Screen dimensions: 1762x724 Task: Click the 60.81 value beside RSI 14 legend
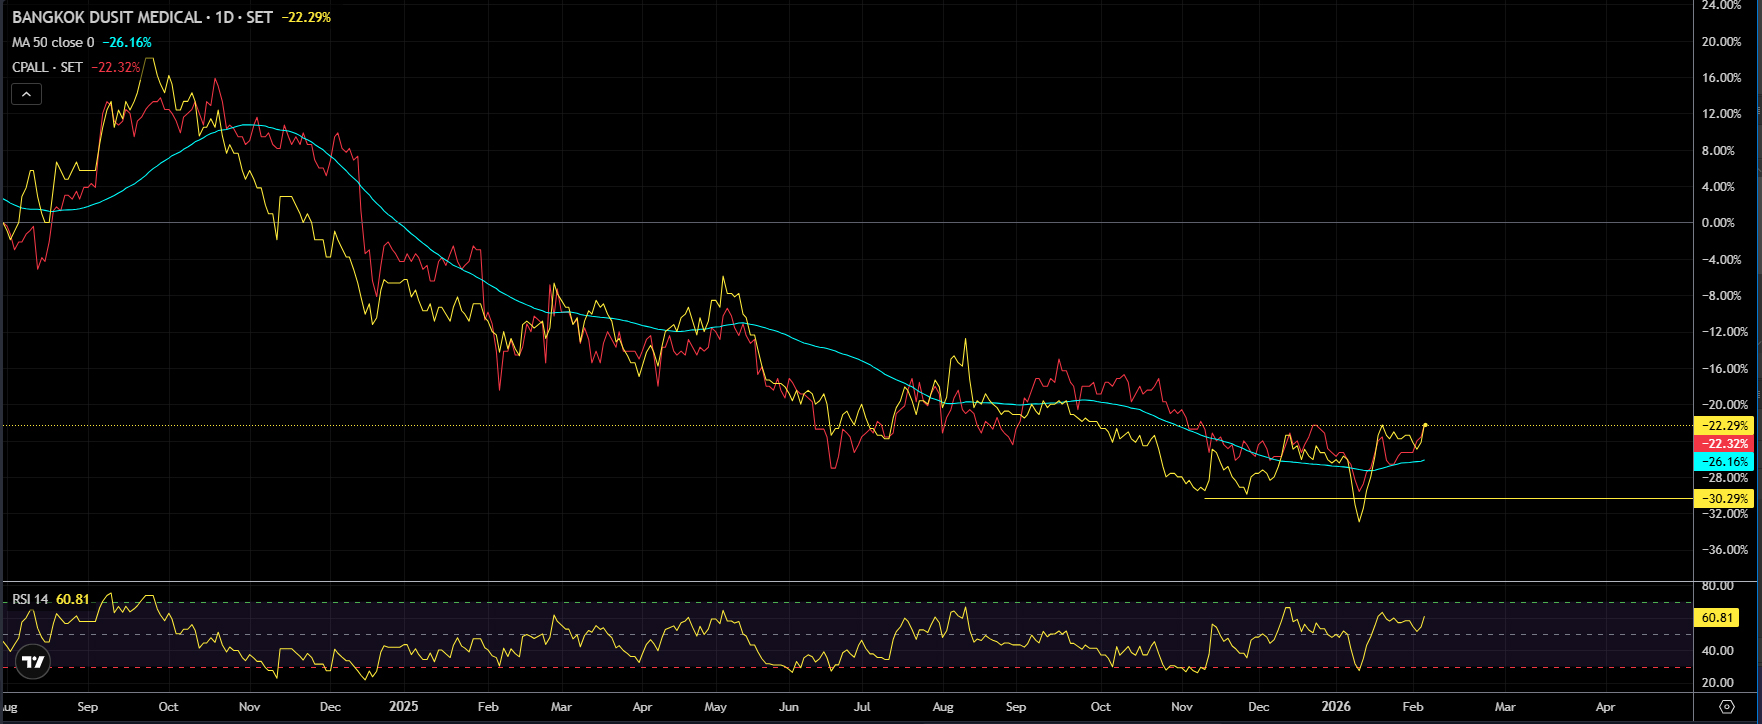pyautogui.click(x=73, y=599)
